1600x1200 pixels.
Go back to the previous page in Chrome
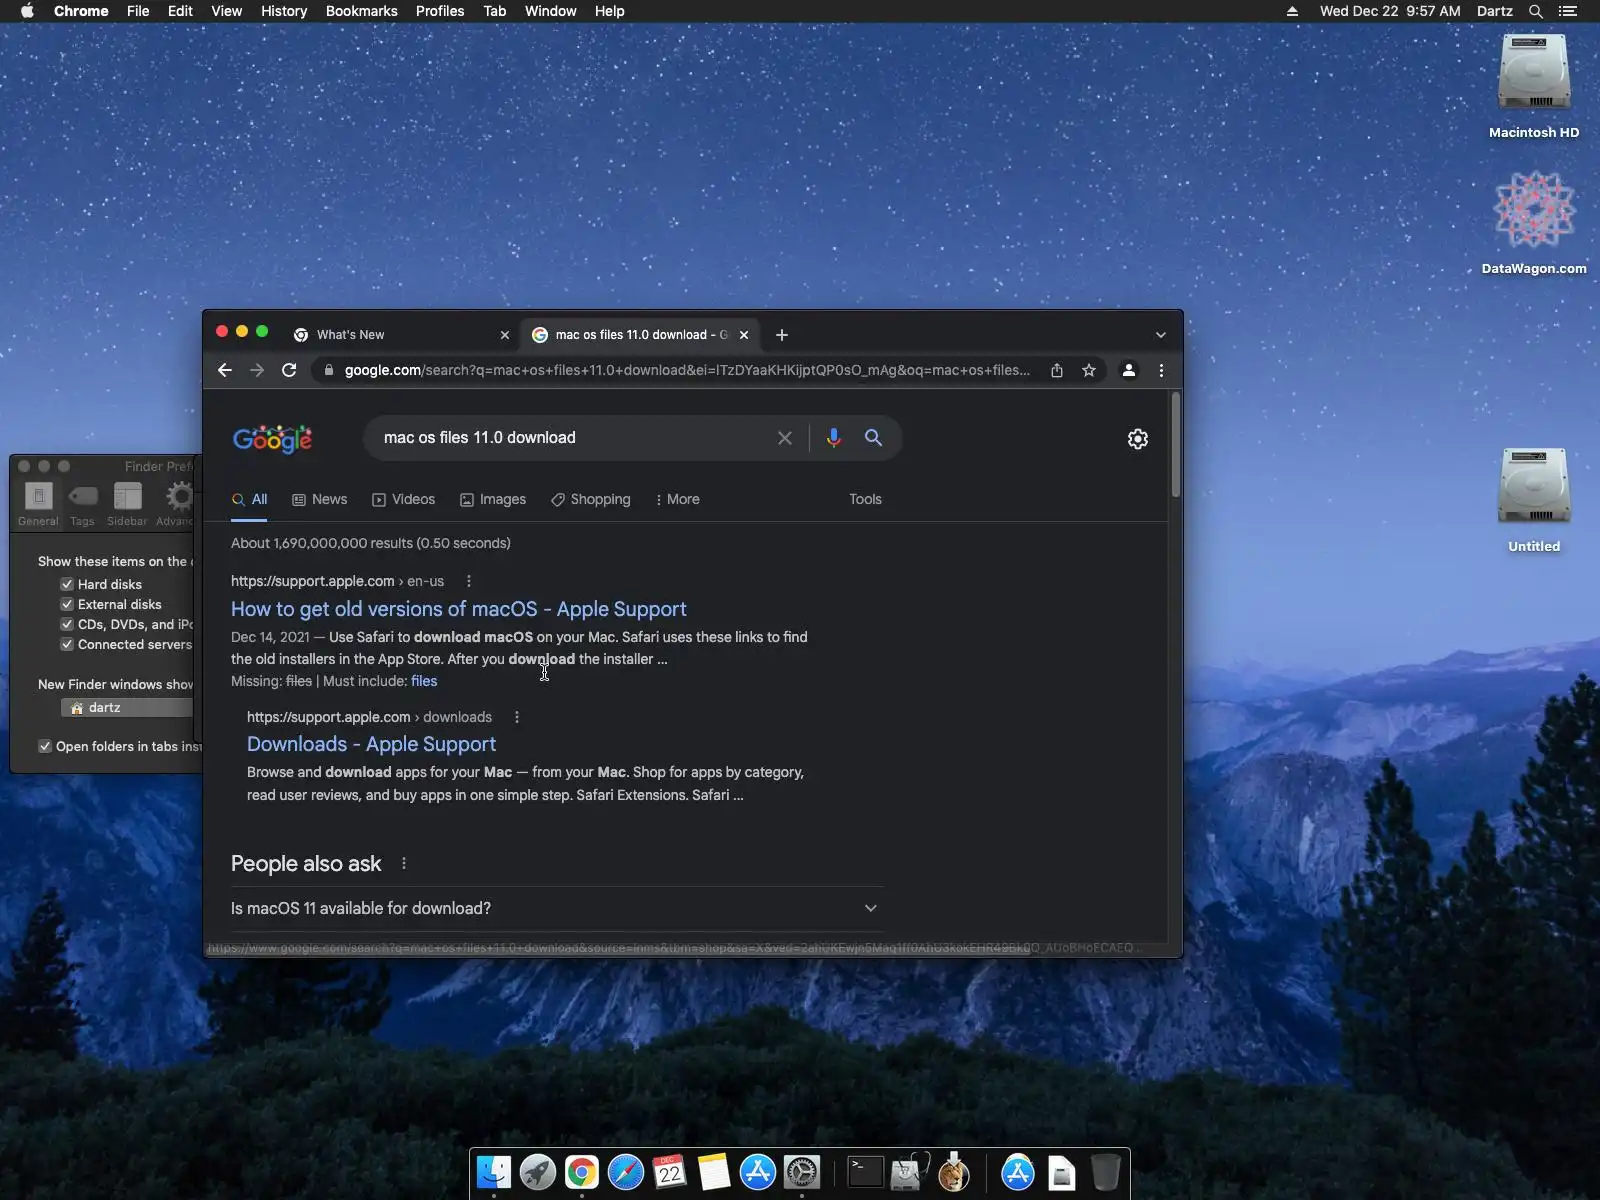[x=225, y=370]
